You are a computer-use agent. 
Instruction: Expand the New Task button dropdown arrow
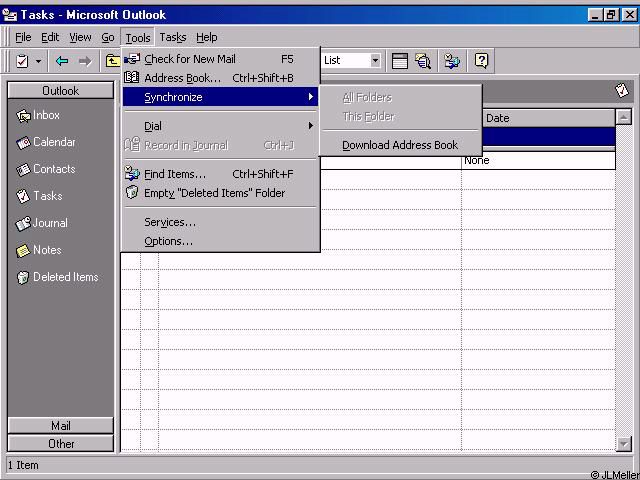tap(39, 61)
